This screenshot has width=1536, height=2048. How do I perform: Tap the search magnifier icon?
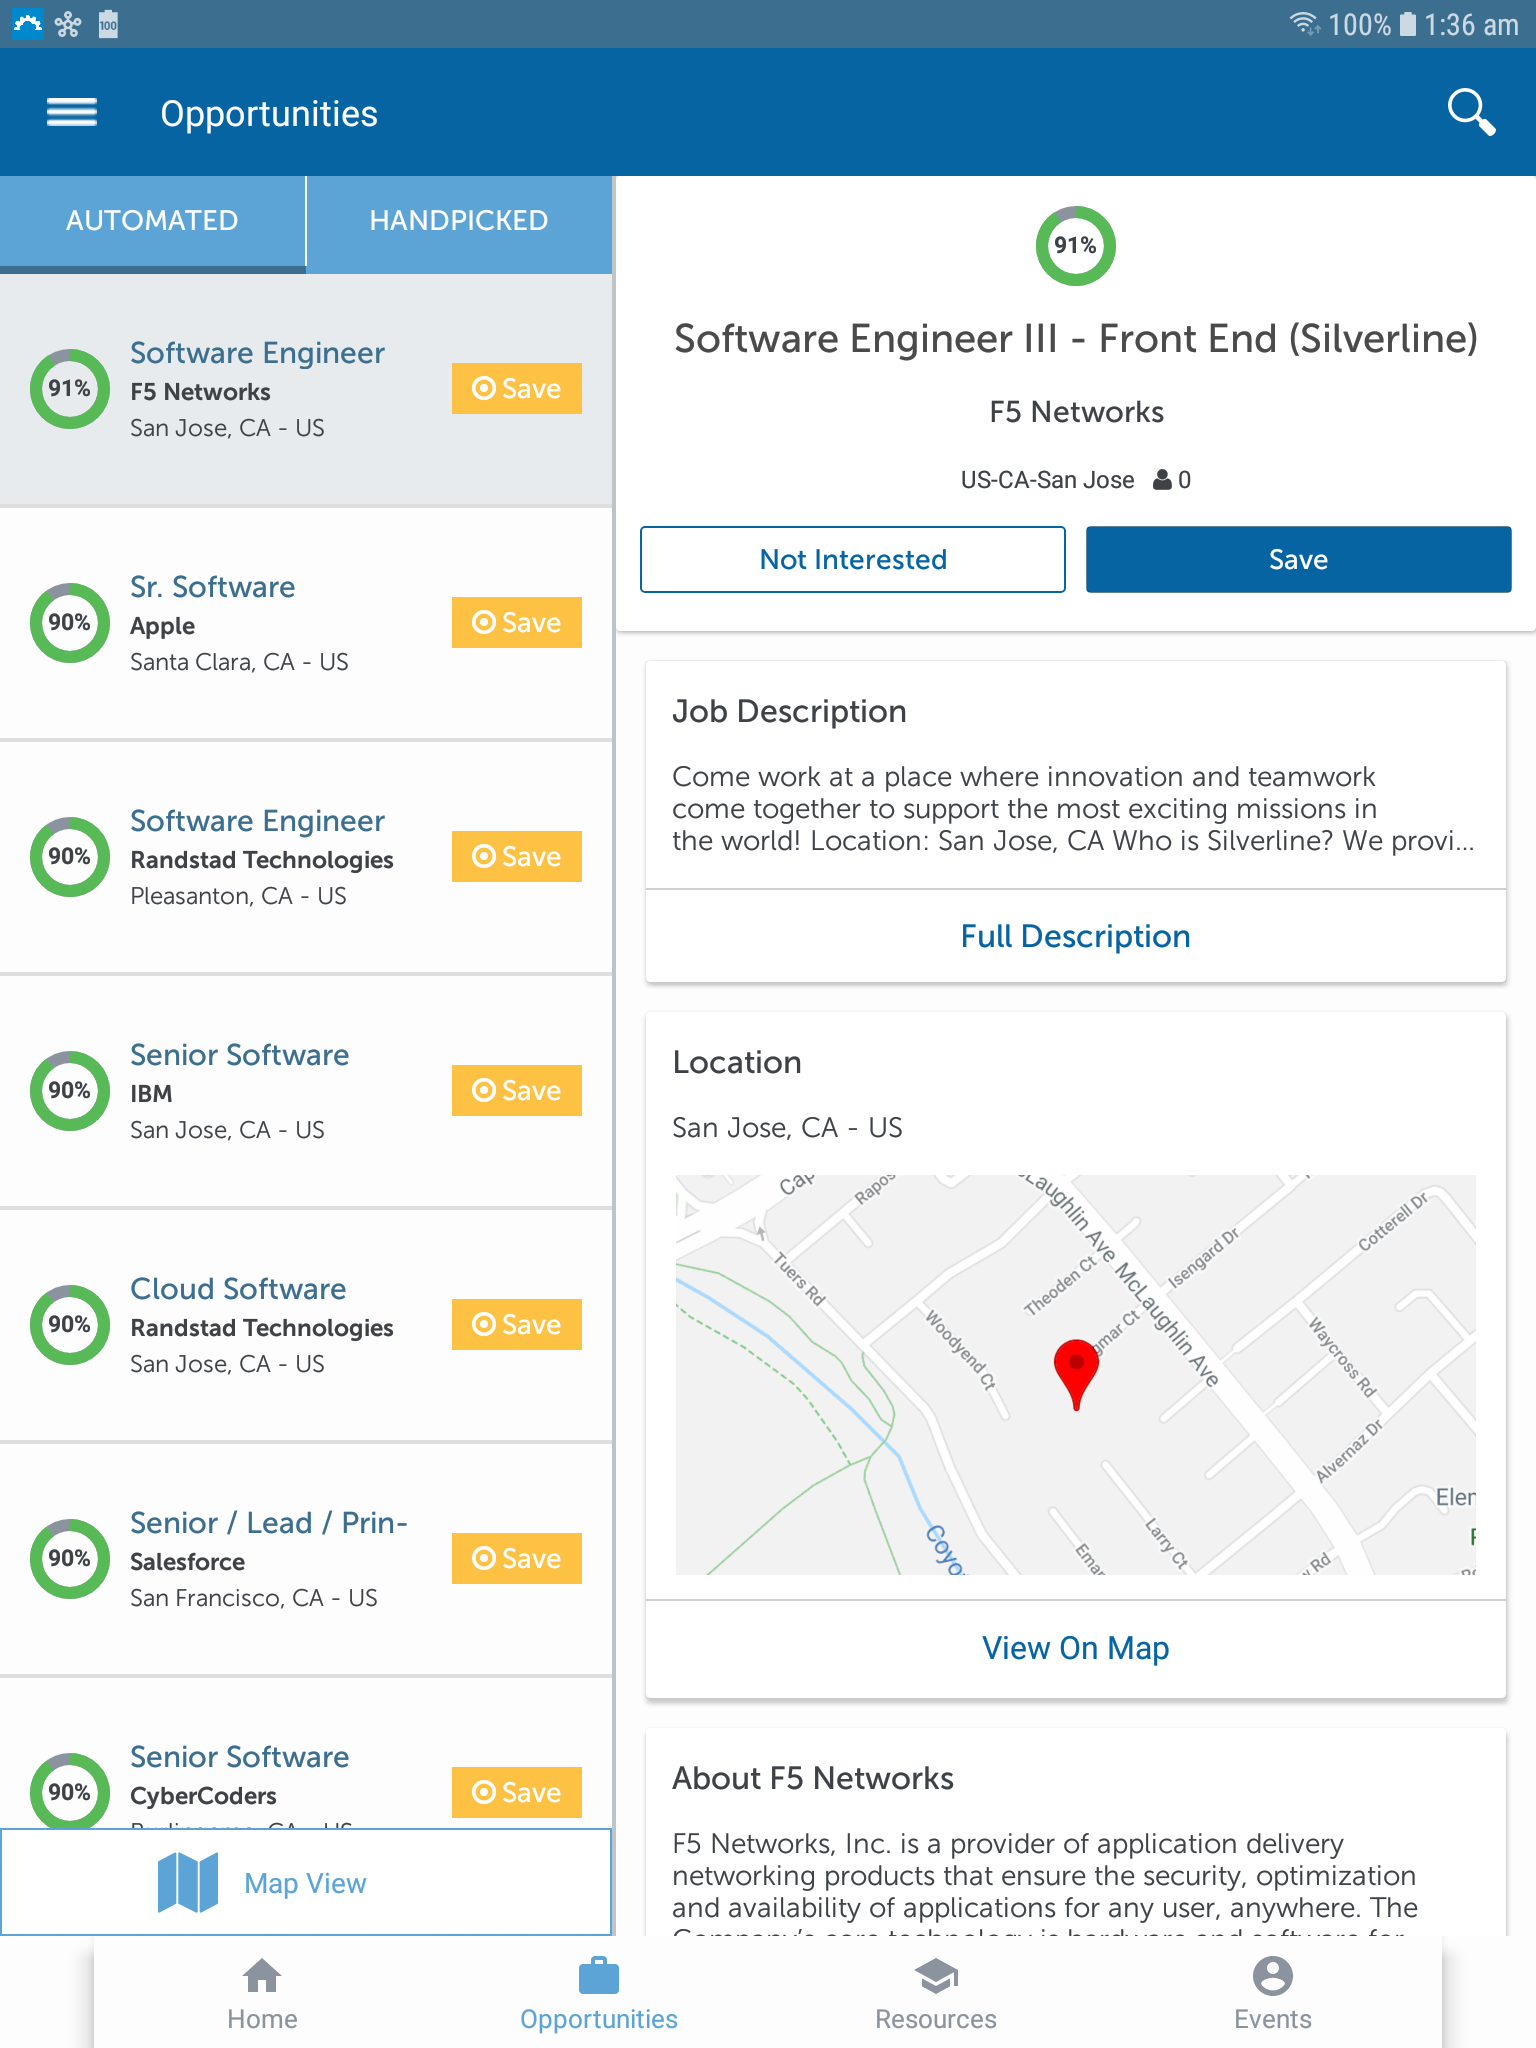coord(1472,112)
